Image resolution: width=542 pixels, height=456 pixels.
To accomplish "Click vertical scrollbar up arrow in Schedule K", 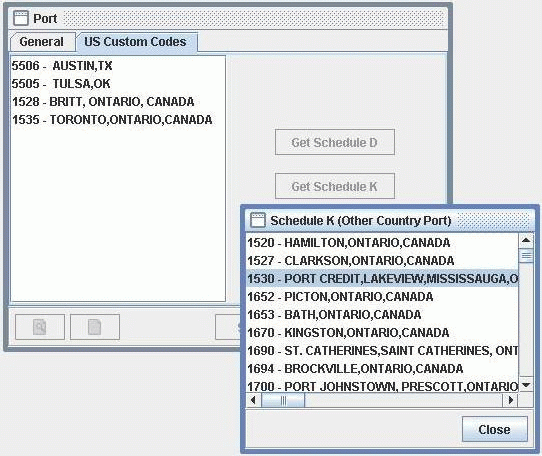I will click(x=526, y=240).
